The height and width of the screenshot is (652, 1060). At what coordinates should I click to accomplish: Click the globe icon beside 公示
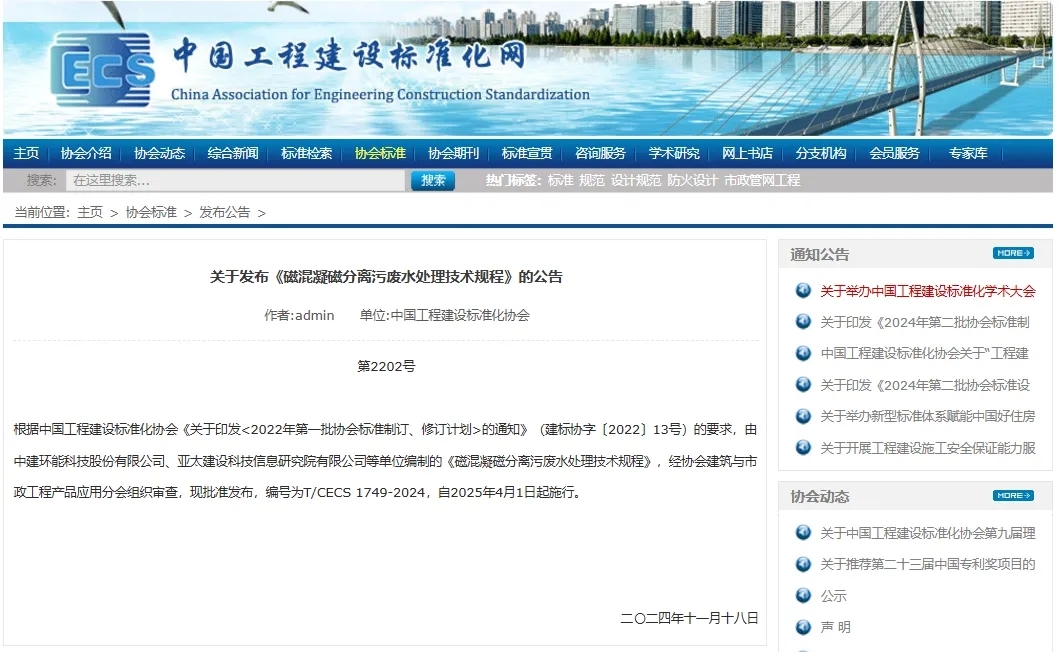point(803,594)
